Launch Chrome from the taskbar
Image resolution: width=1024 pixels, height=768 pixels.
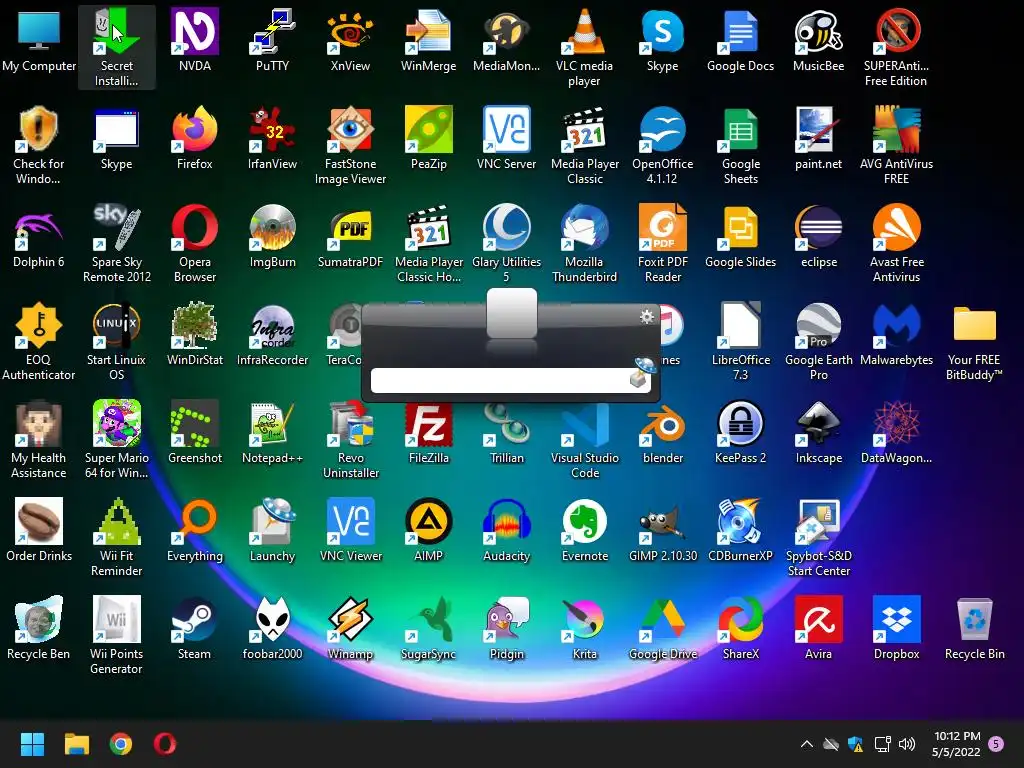pos(121,744)
